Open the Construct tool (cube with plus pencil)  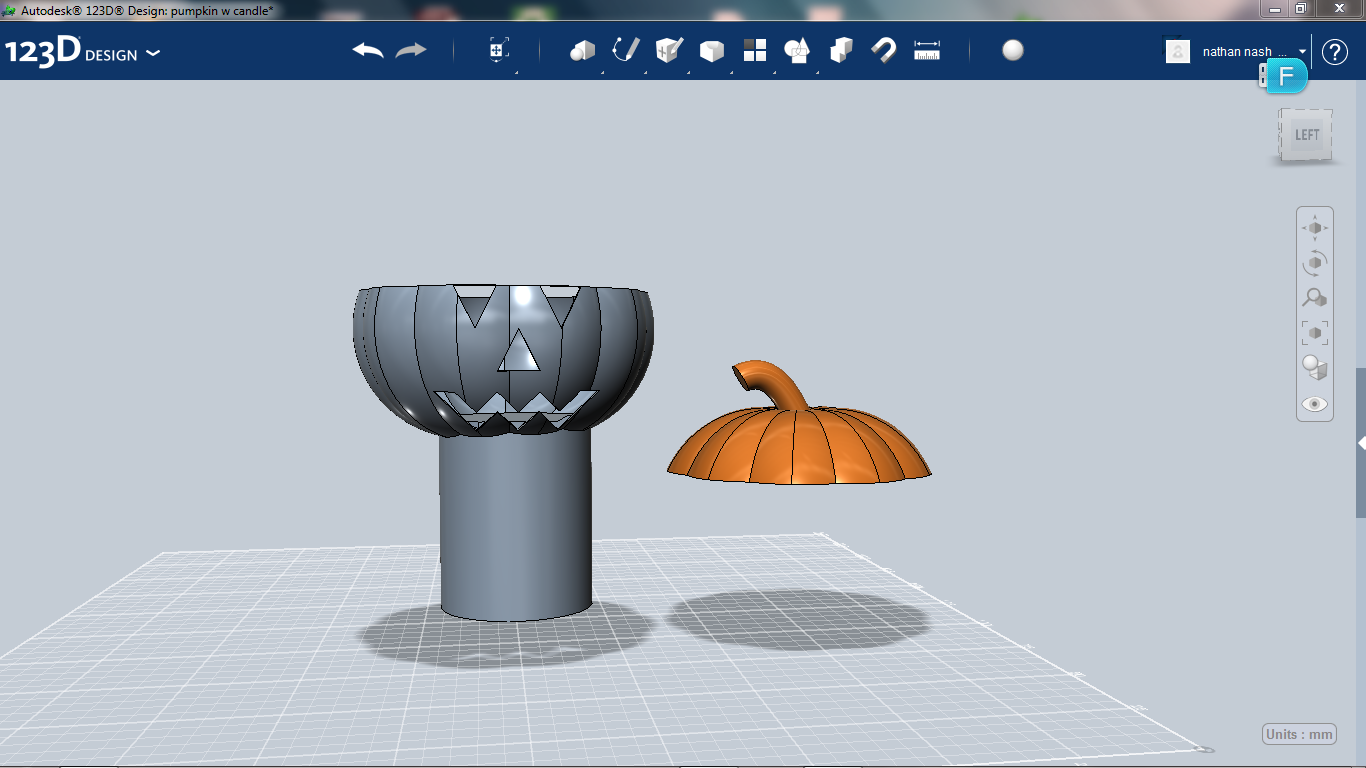[x=669, y=50]
